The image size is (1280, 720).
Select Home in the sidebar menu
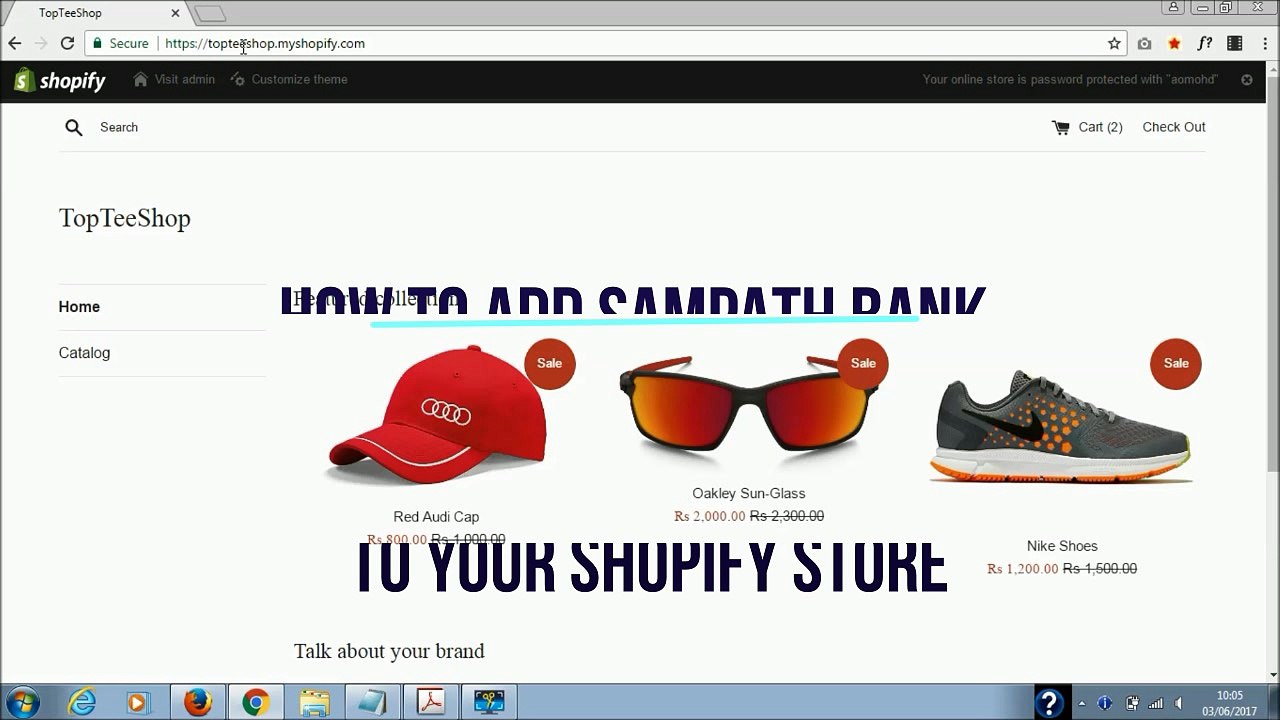click(x=79, y=307)
